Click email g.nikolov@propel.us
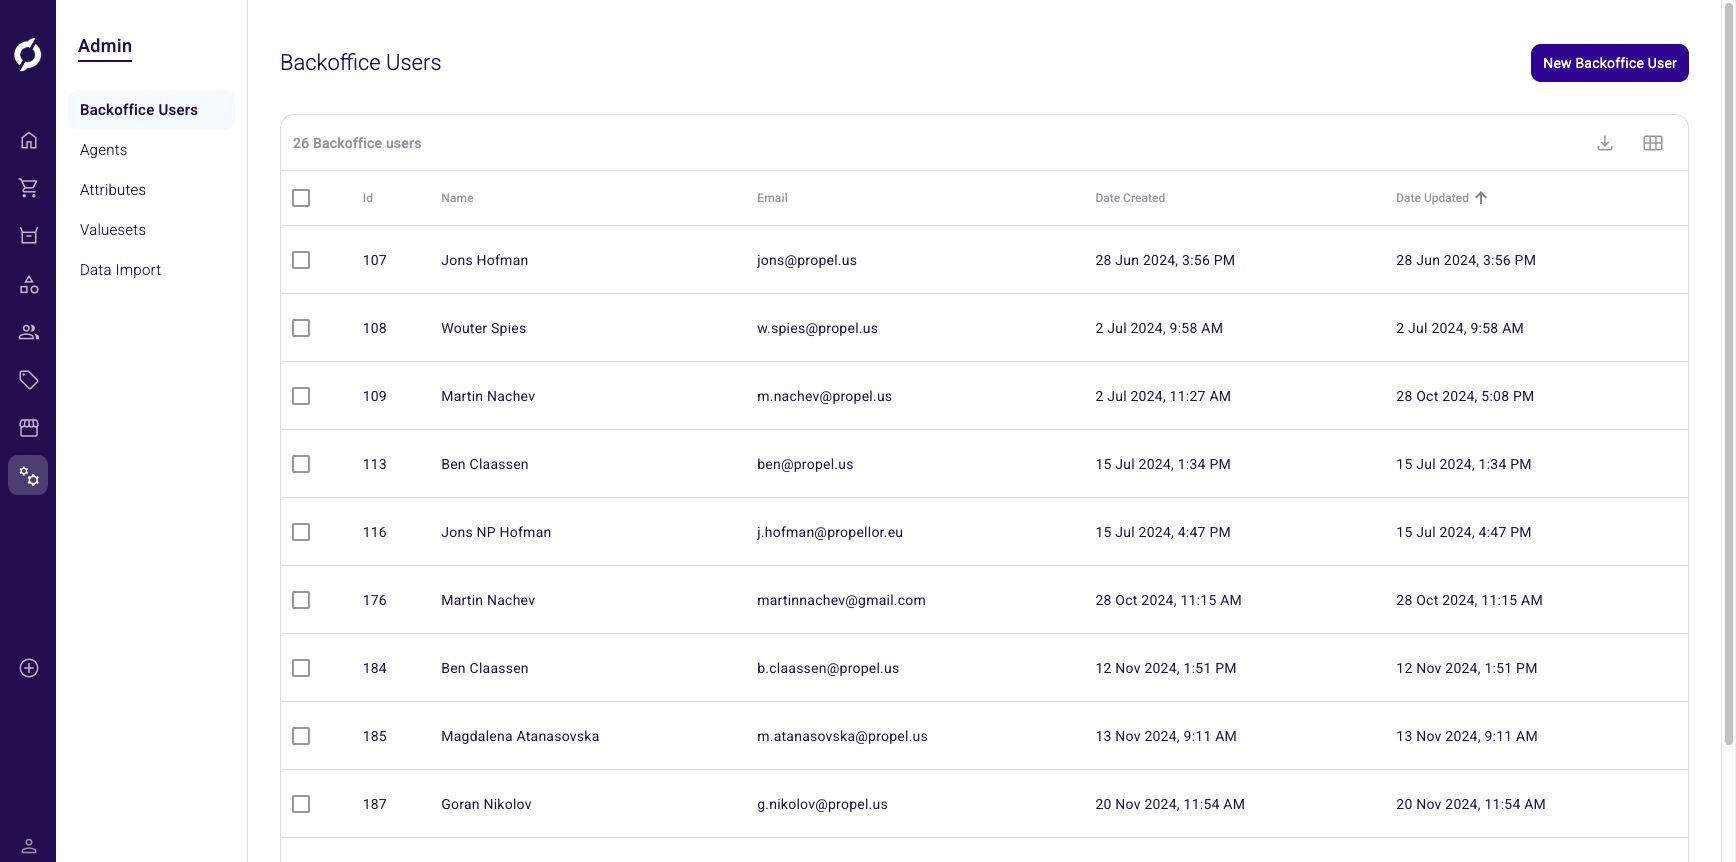The image size is (1736, 862). coord(822,804)
